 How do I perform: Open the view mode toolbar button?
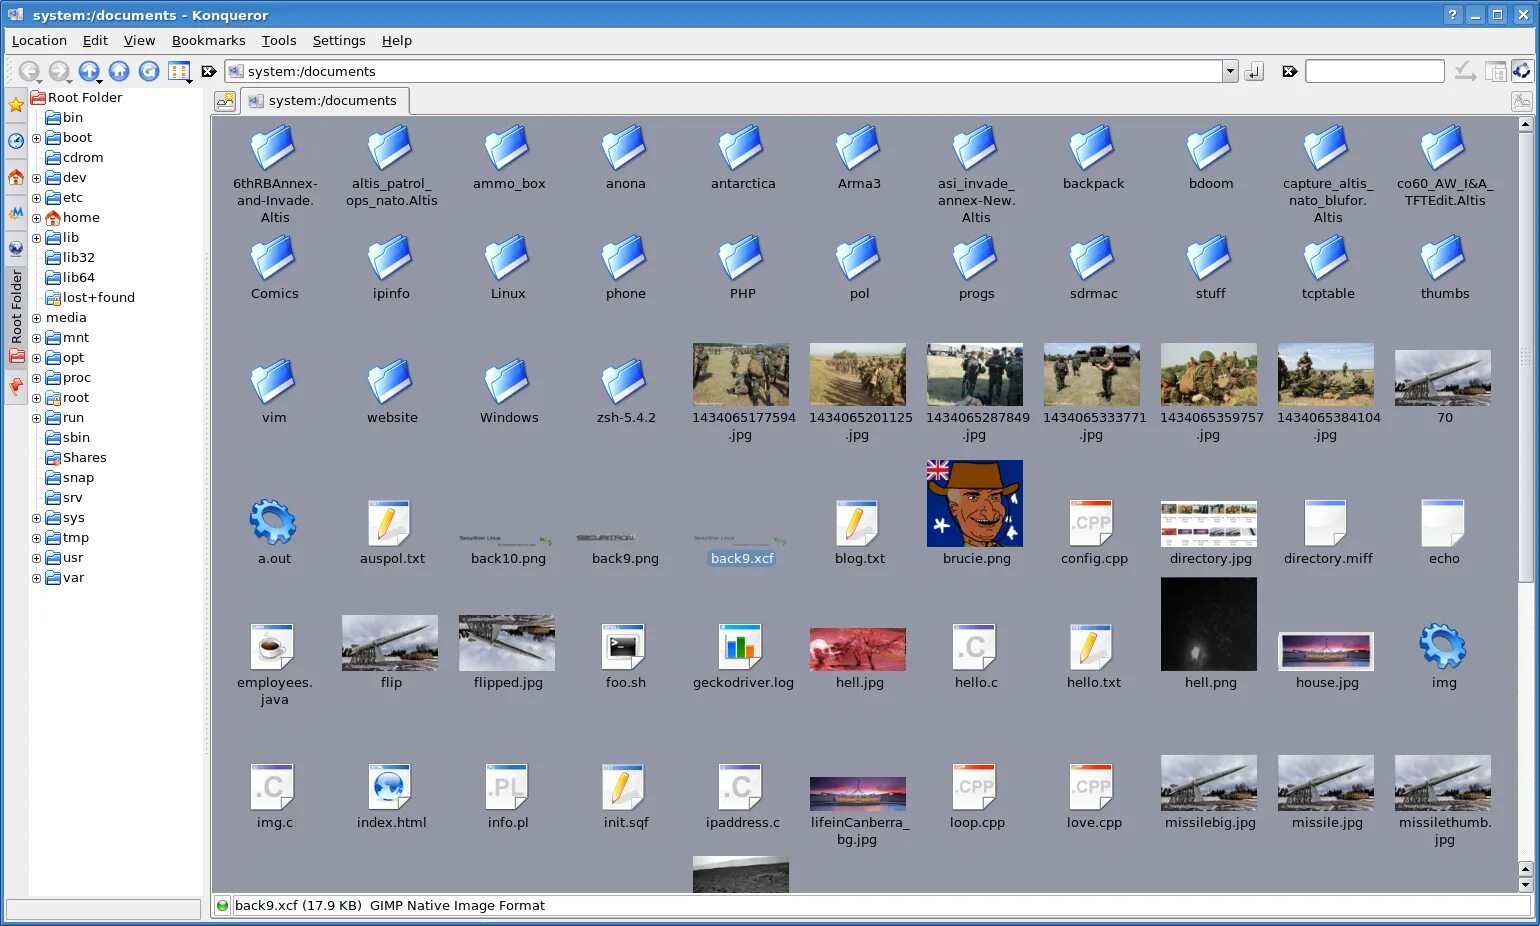click(179, 71)
